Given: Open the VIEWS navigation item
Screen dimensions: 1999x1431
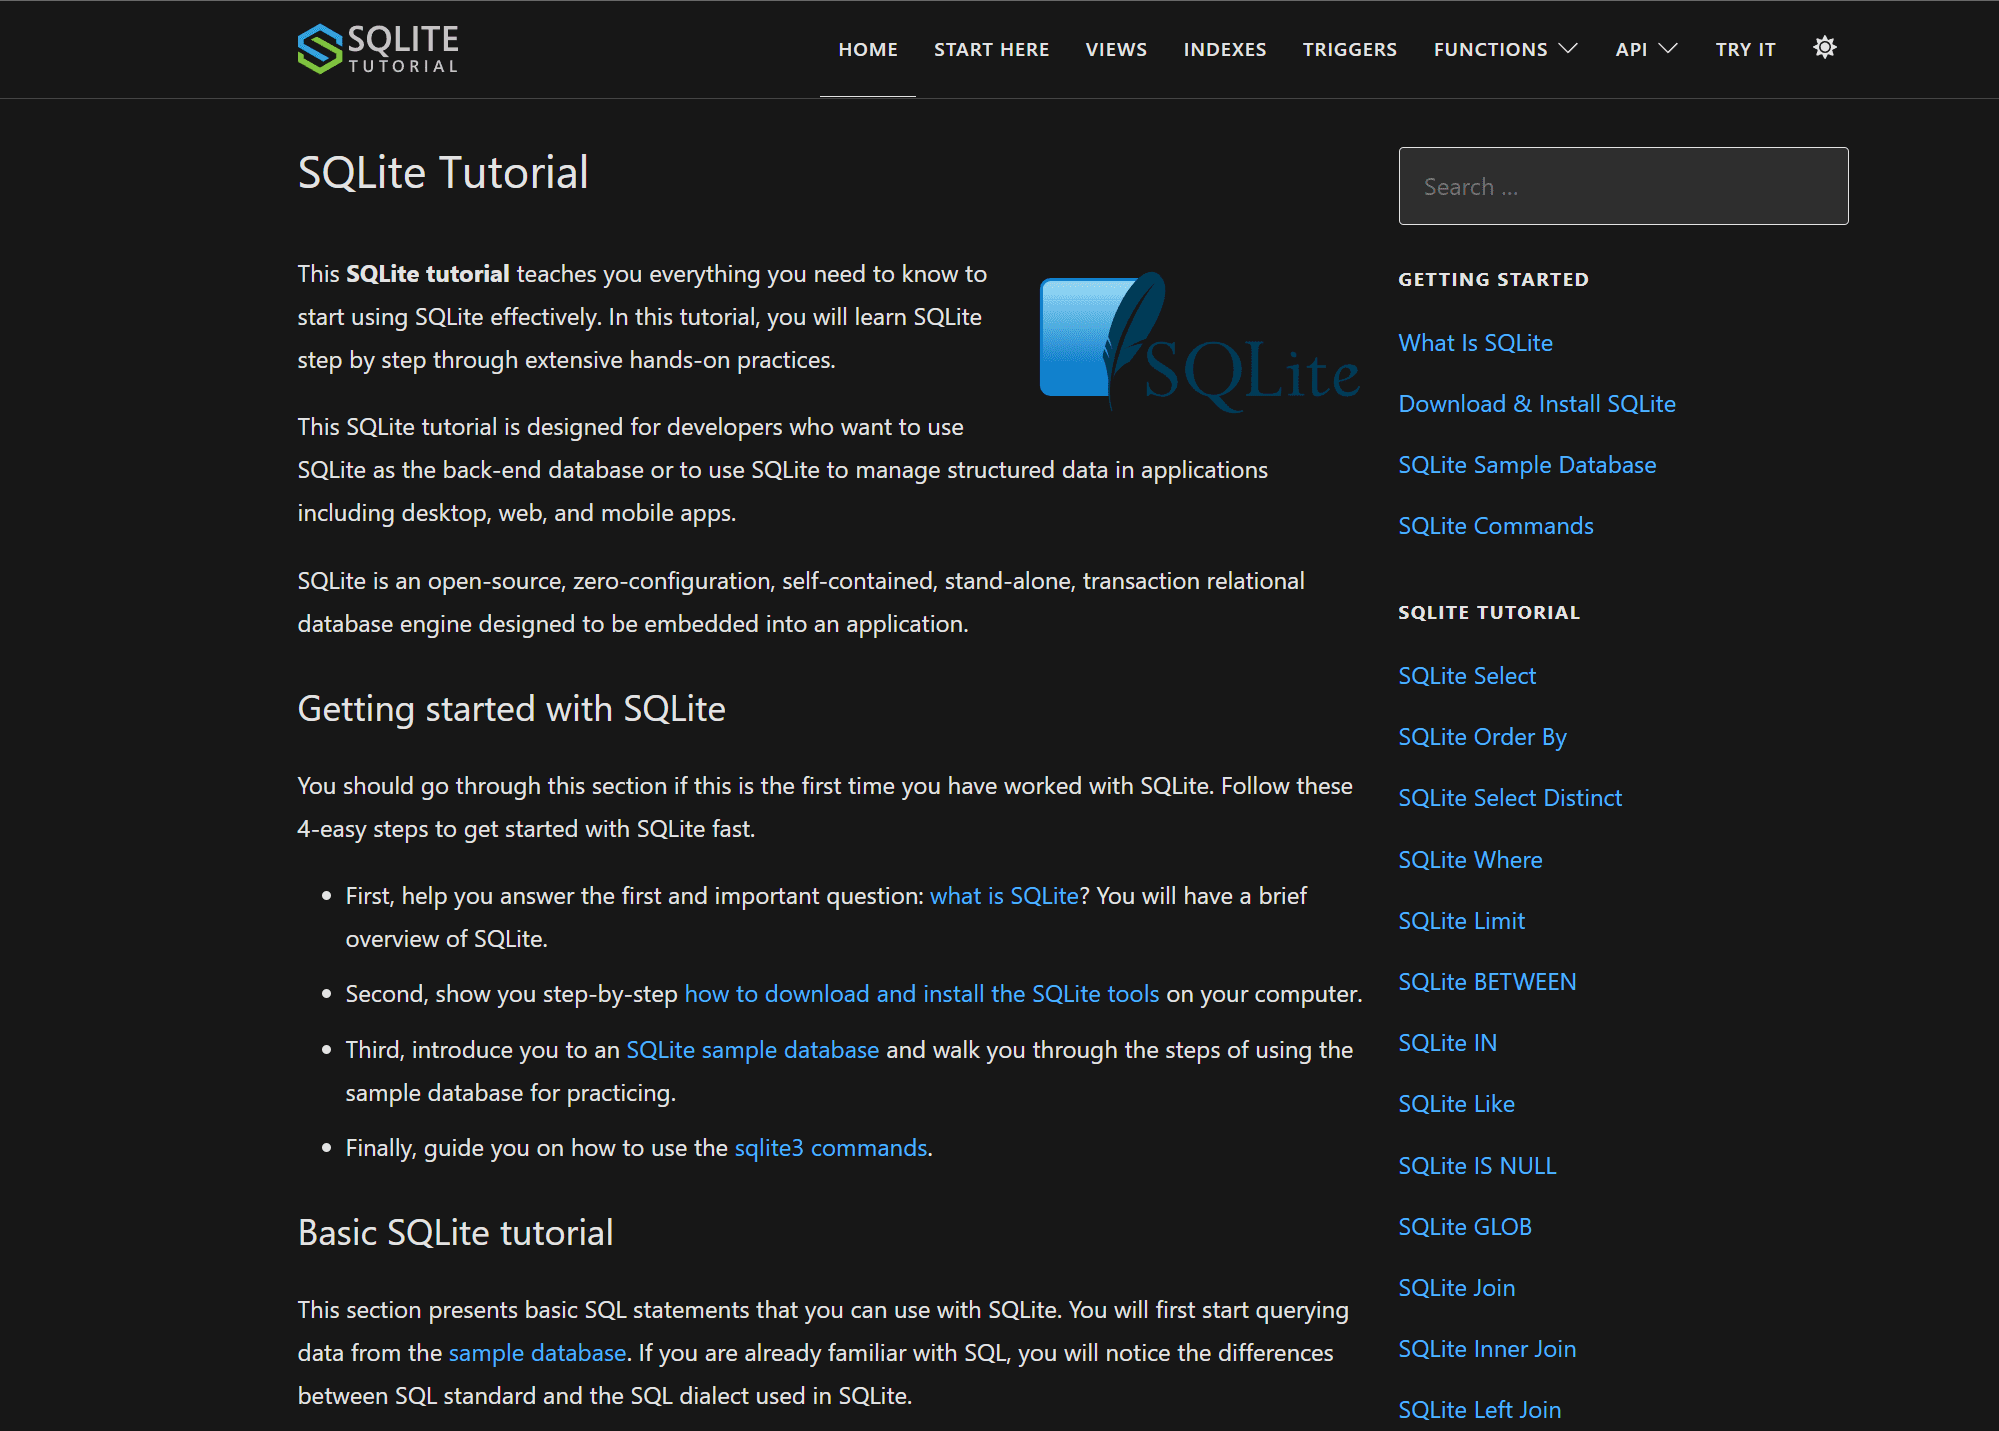Looking at the screenshot, I should click(1115, 48).
